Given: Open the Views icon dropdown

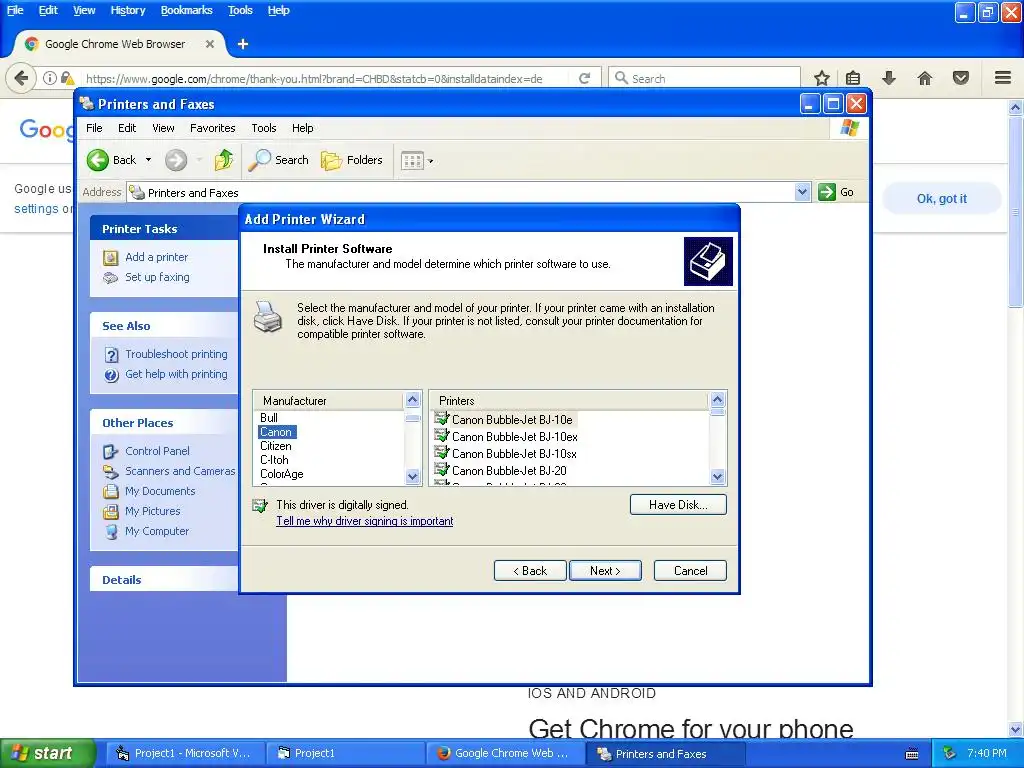Looking at the screenshot, I should click(417, 160).
